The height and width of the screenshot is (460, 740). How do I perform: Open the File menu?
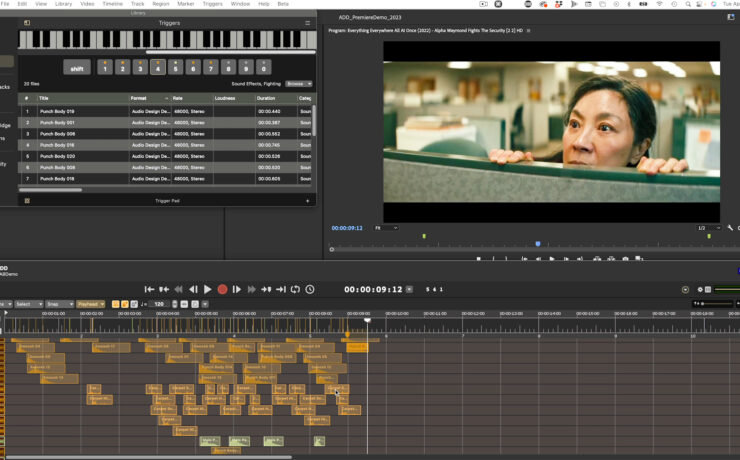coord(5,4)
